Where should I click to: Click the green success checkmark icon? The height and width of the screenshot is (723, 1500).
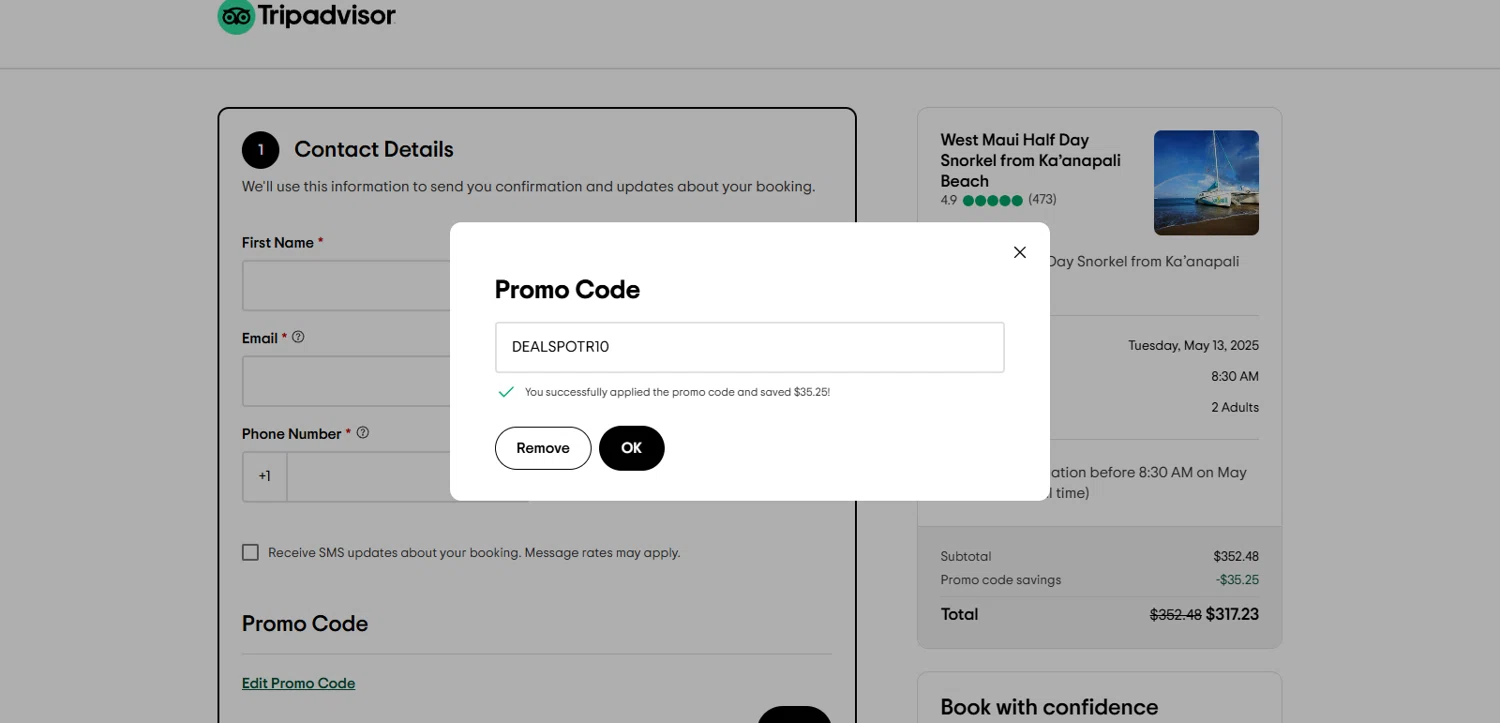pyautogui.click(x=506, y=392)
